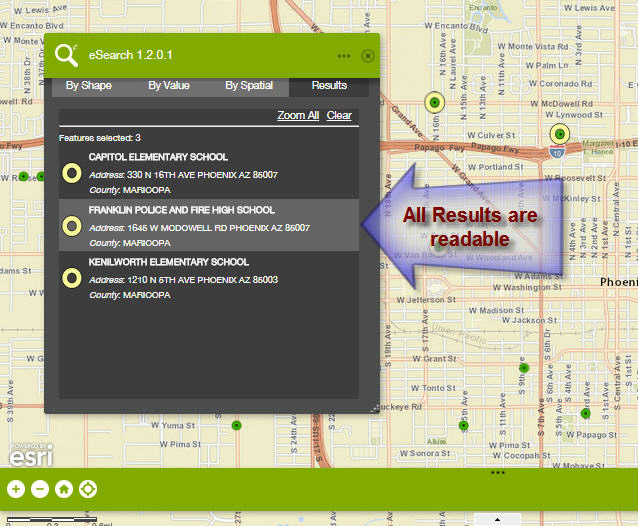Zoom out with the minus button

click(40, 489)
